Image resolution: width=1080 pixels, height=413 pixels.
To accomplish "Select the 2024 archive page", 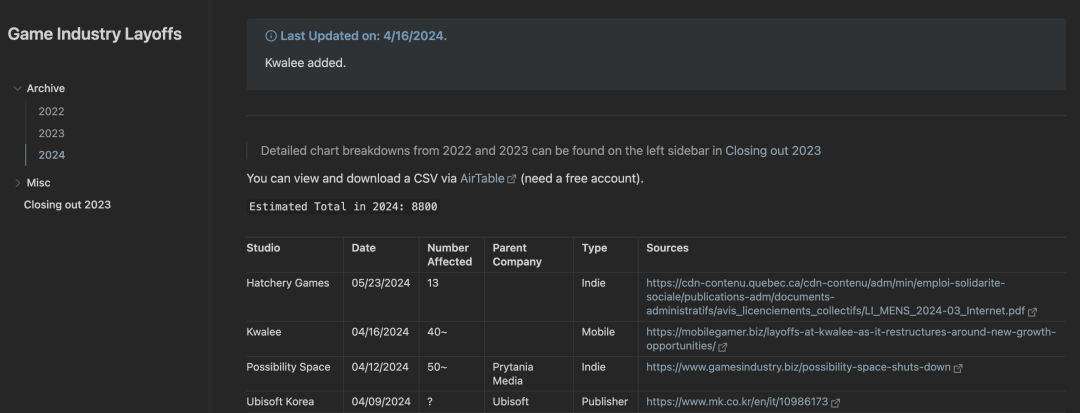I will tap(51, 155).
